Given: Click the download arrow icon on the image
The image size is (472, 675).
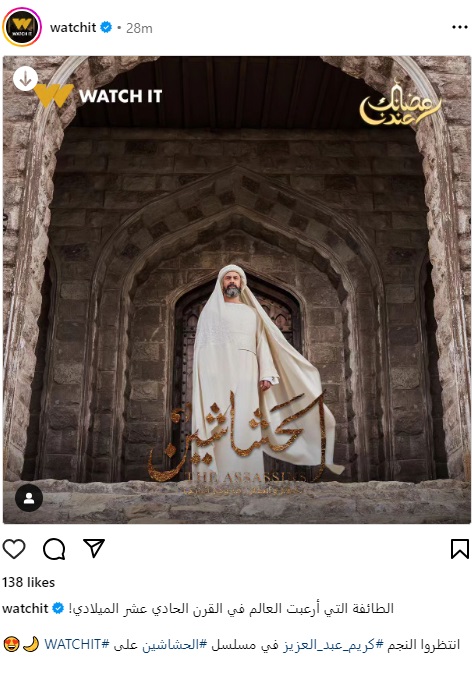Looking at the screenshot, I should tap(25, 78).
